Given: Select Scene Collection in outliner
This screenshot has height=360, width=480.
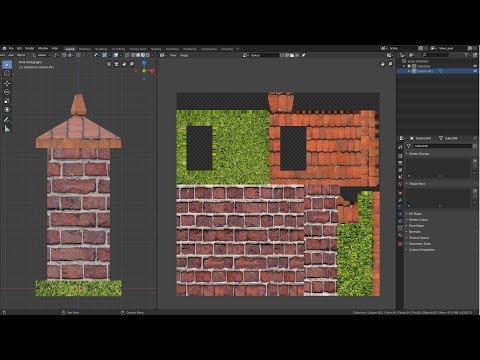Looking at the screenshot, I should 418,61.
